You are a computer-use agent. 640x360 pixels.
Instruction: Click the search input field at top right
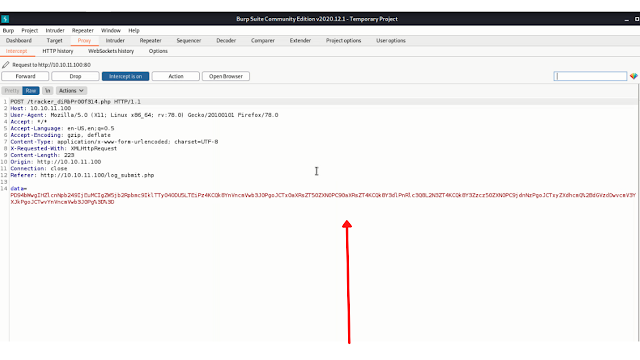coord(590,76)
